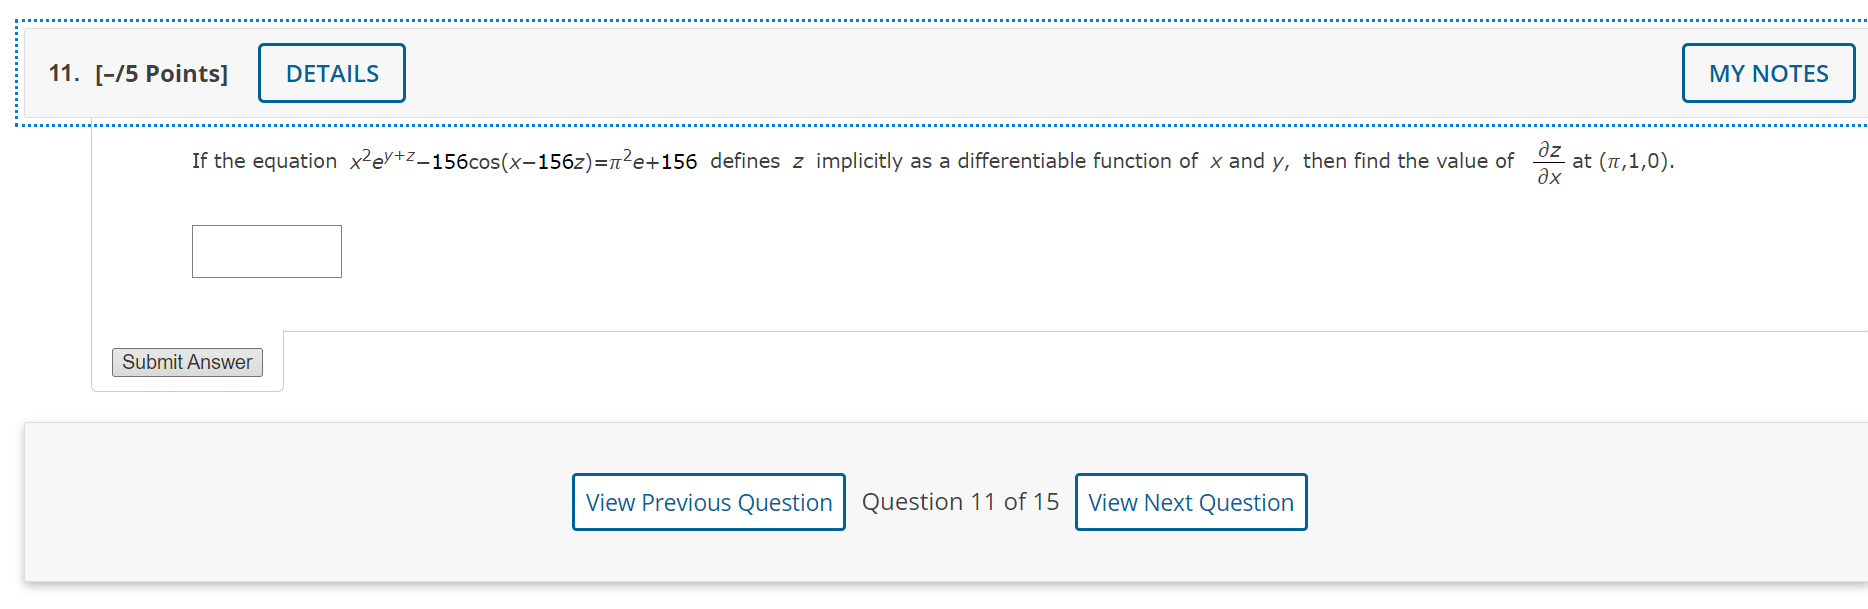Click the '[-/5 Points]' score label
The width and height of the screenshot is (1868, 609).
coord(162,74)
